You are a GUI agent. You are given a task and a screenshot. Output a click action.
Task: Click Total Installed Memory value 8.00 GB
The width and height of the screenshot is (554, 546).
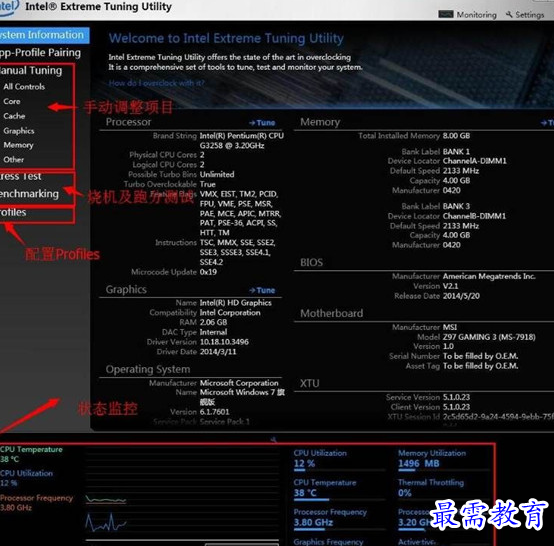pyautogui.click(x=456, y=136)
